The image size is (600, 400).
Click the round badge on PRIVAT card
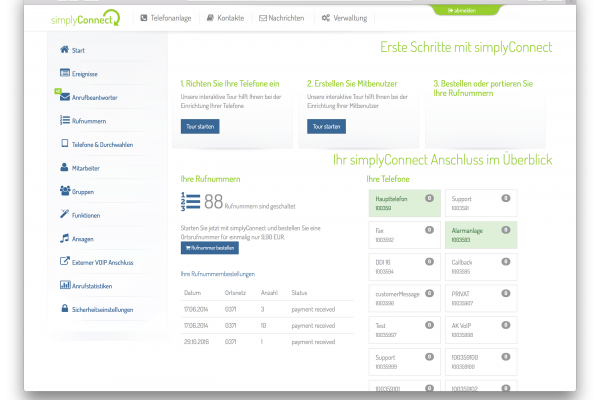[x=505, y=294]
